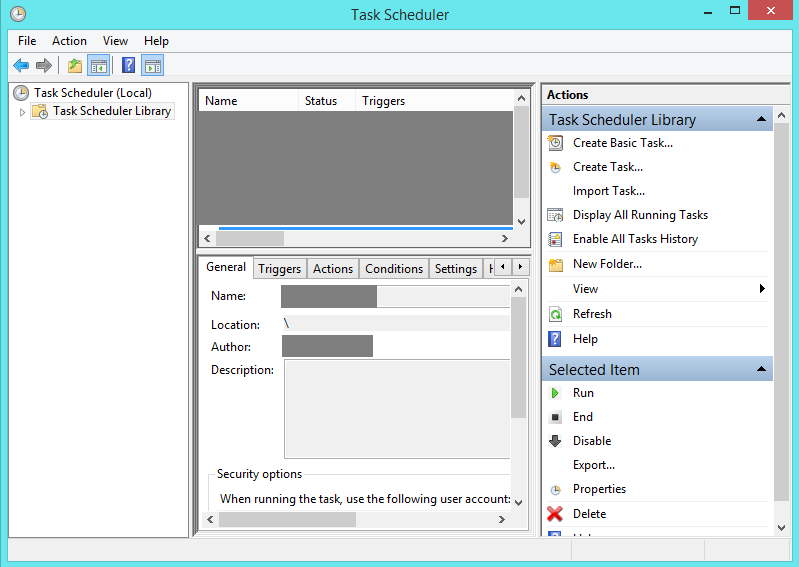The height and width of the screenshot is (567, 799).
Task: Click the Location field
Action: 395,323
